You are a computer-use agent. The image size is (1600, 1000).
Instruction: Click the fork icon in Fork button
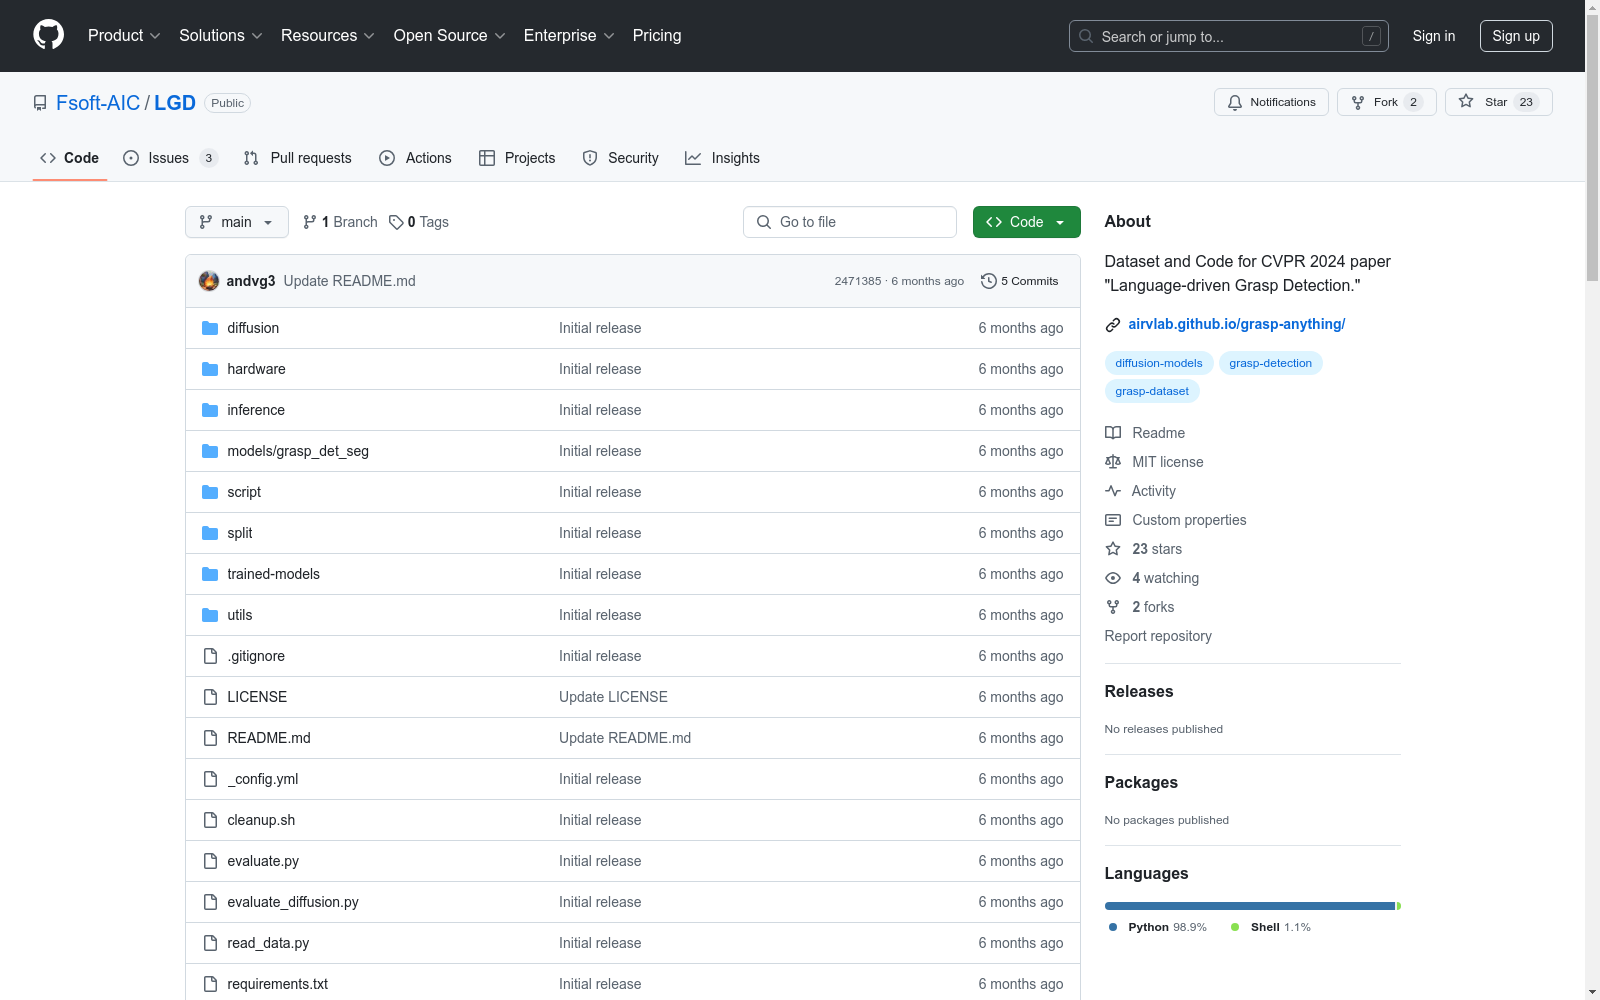pyautogui.click(x=1358, y=102)
